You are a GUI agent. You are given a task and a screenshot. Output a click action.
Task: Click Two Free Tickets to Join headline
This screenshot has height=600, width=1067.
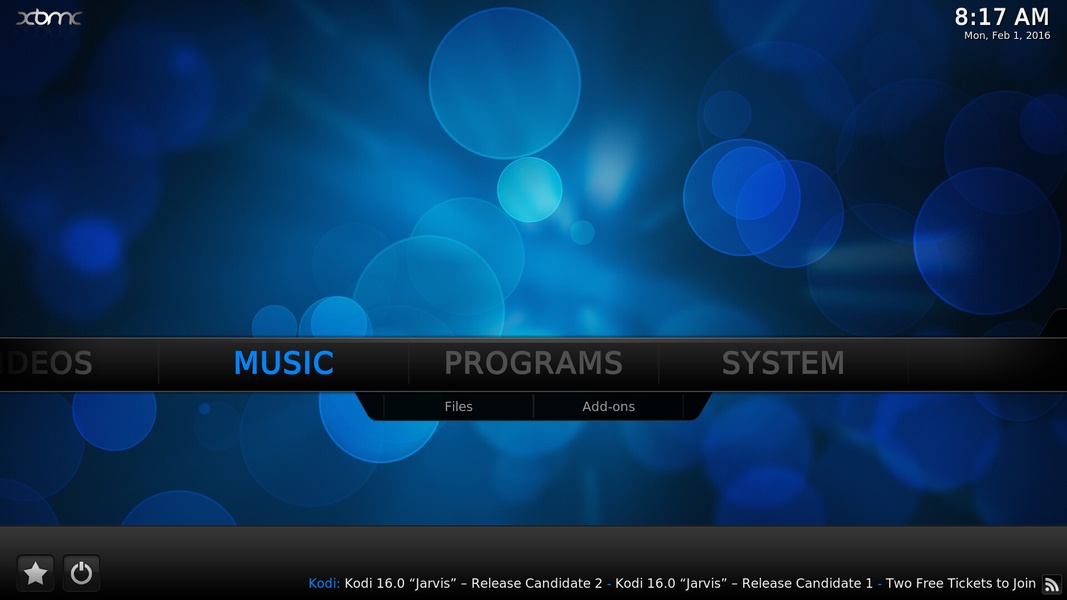click(960, 583)
